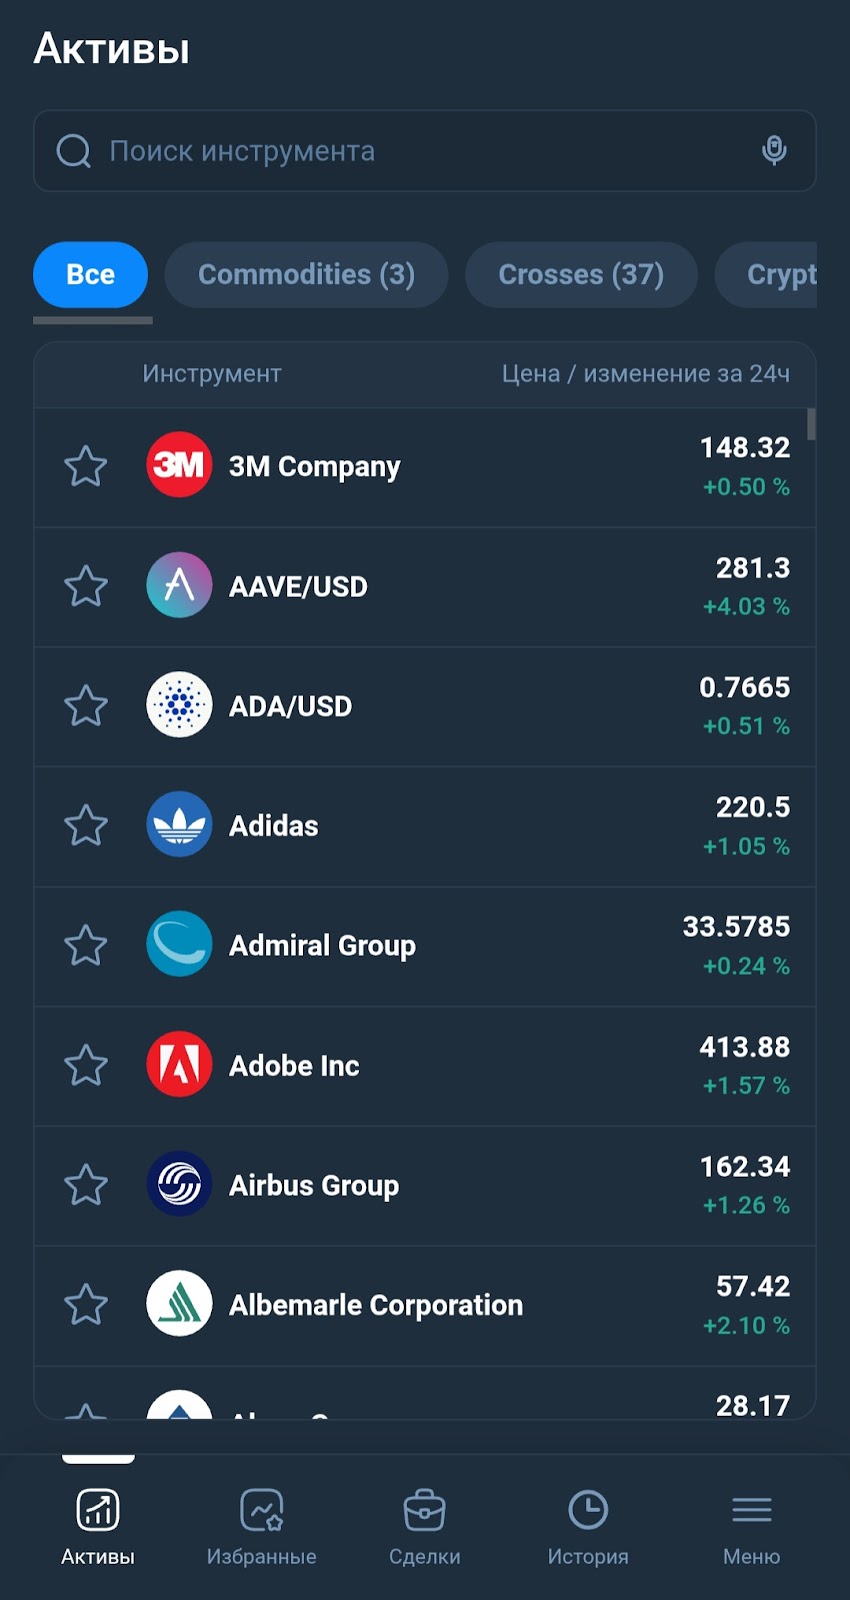Toggle favorite star for AAVE/USD
This screenshot has width=850, height=1600.
[86, 586]
